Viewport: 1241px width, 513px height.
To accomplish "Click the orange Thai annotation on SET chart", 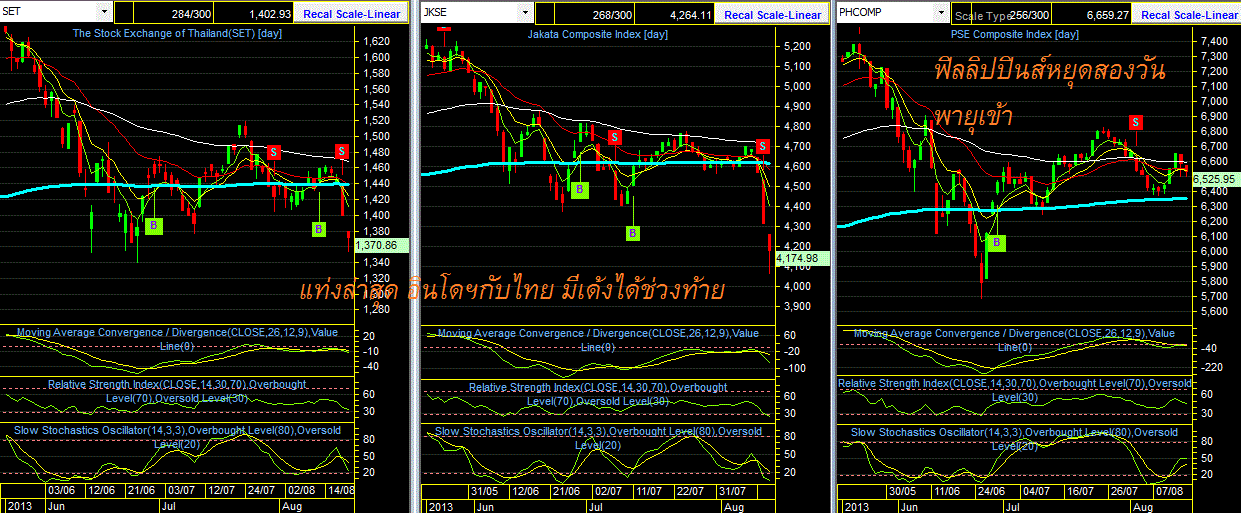I will click(511, 291).
